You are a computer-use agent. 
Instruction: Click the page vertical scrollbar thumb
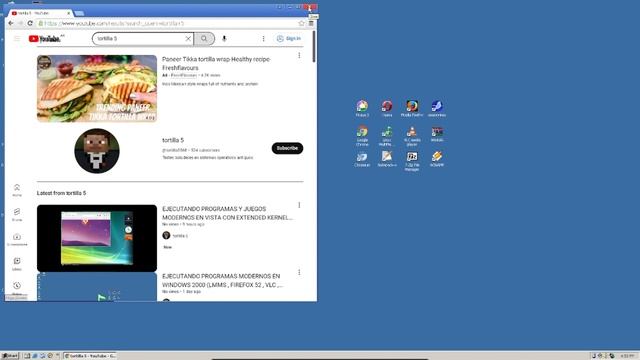pos(313,47)
